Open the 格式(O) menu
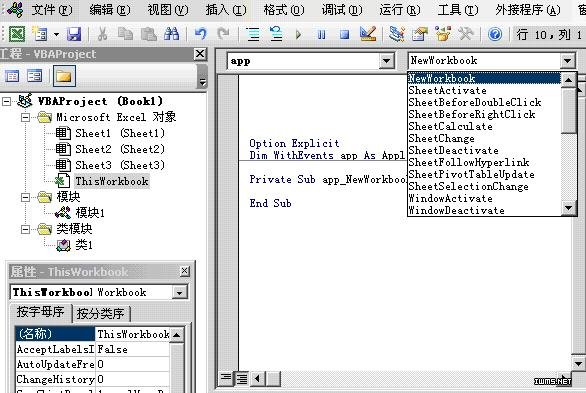 284,10
